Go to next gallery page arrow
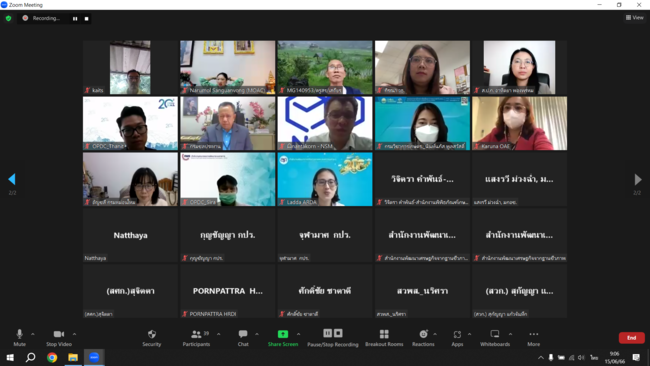650x366 pixels. 638,179
